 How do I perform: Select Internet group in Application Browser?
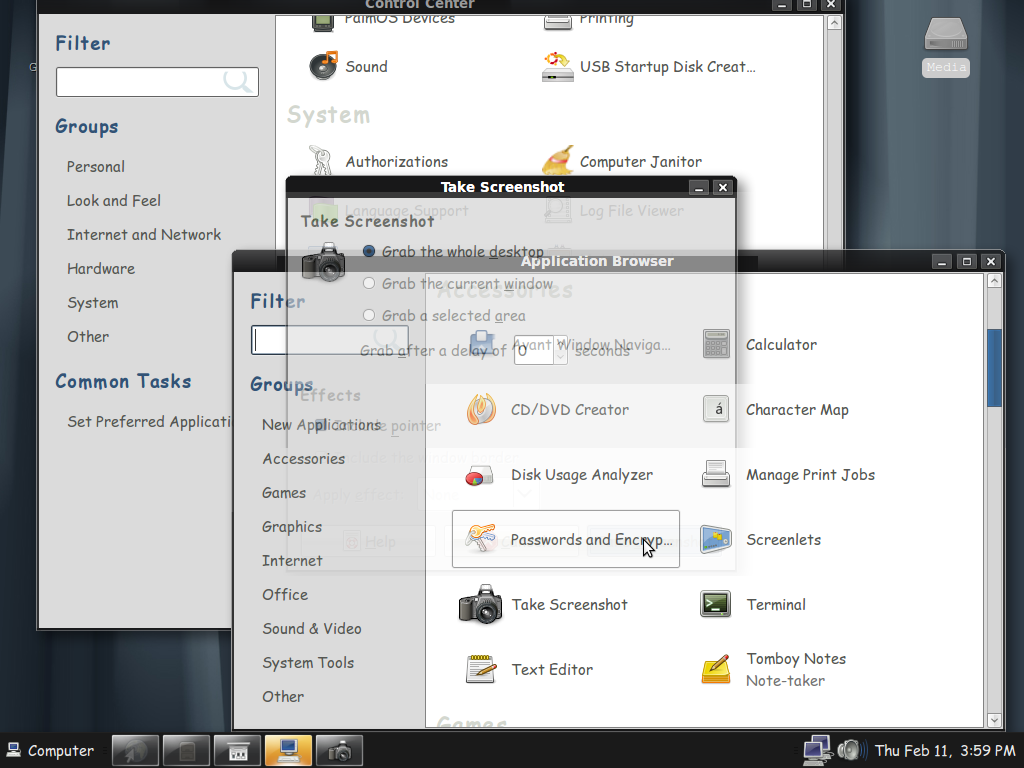pos(292,560)
